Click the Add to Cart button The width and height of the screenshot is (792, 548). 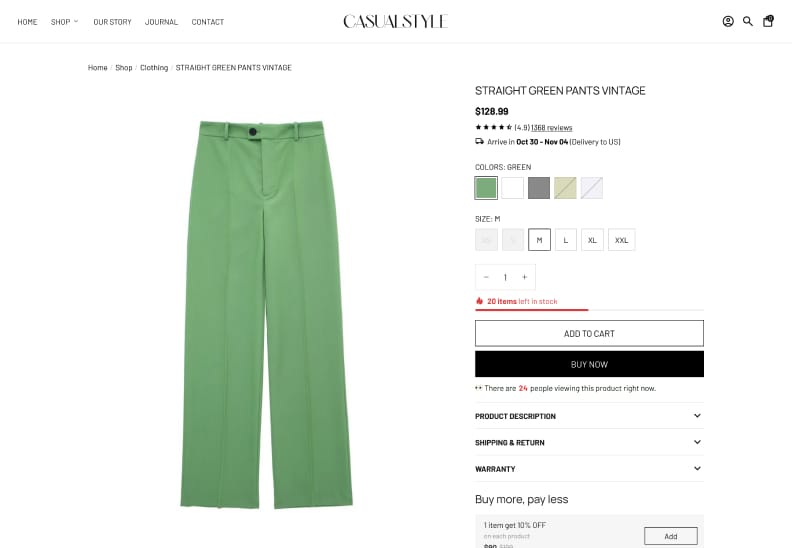tap(589, 333)
